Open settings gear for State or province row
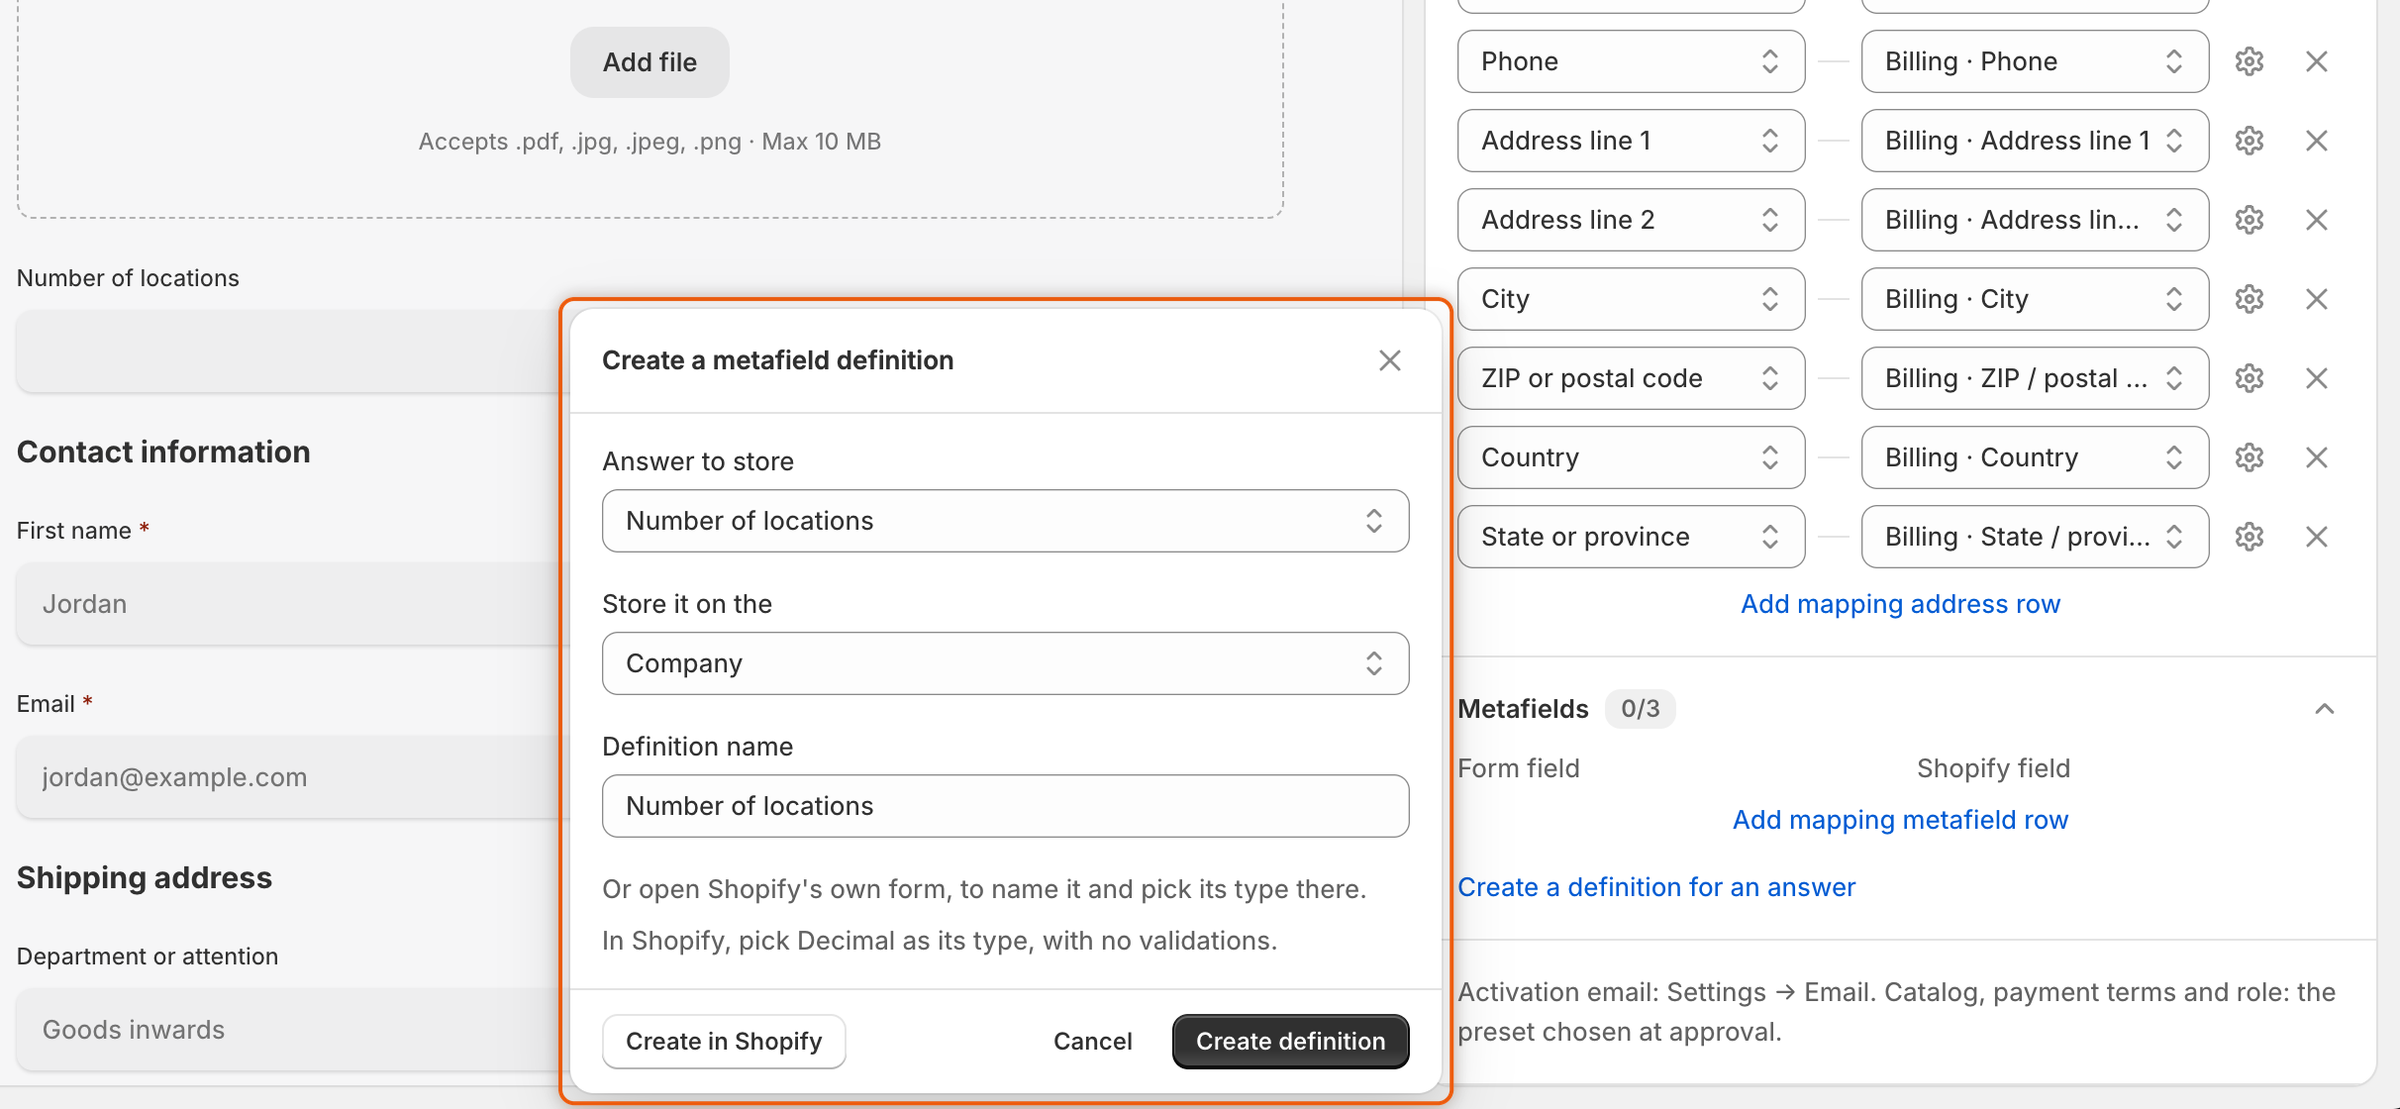The height and width of the screenshot is (1109, 2400). pos(2249,536)
